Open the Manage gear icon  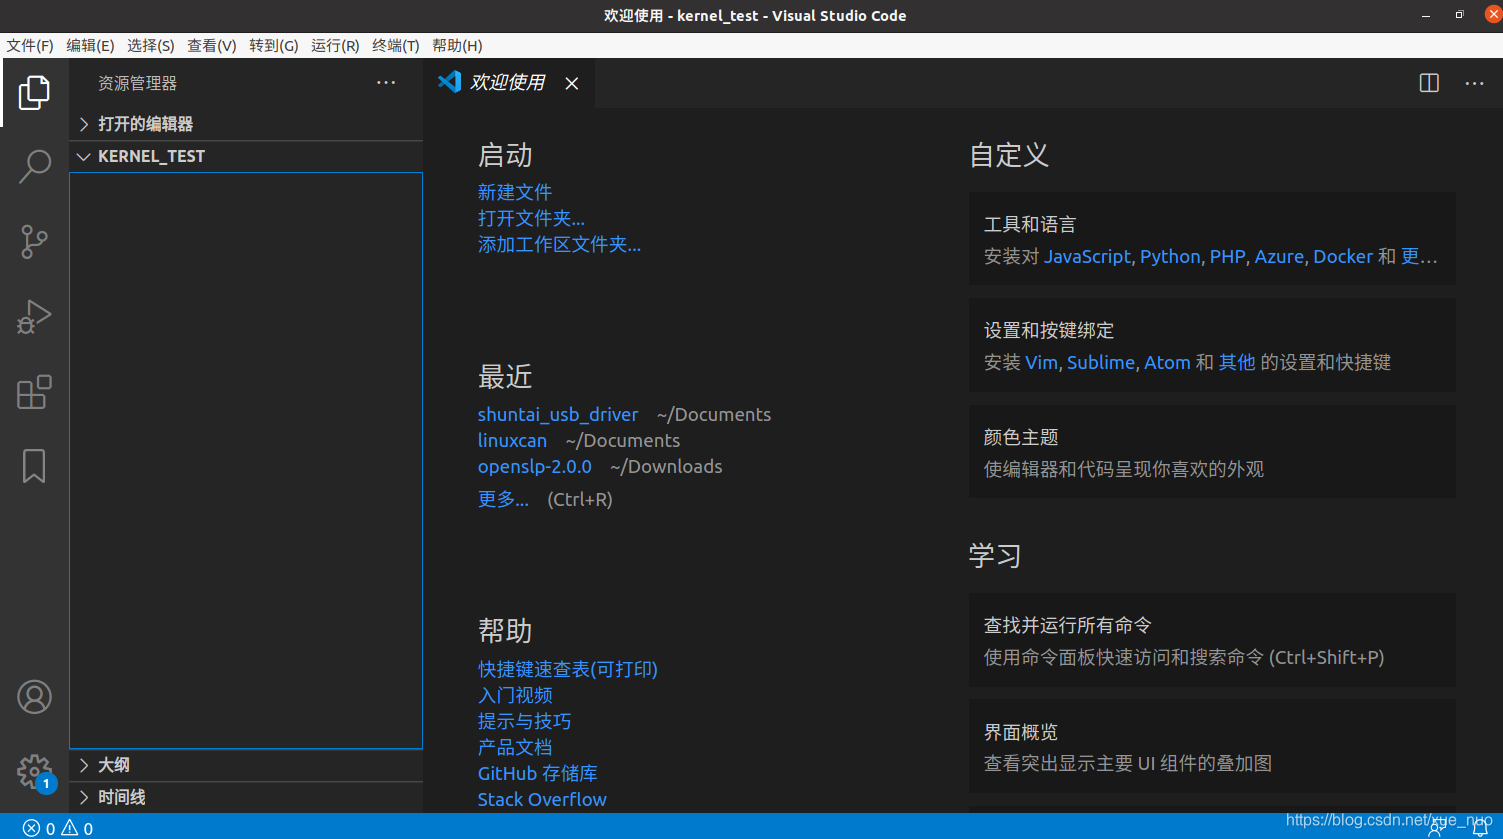point(34,771)
